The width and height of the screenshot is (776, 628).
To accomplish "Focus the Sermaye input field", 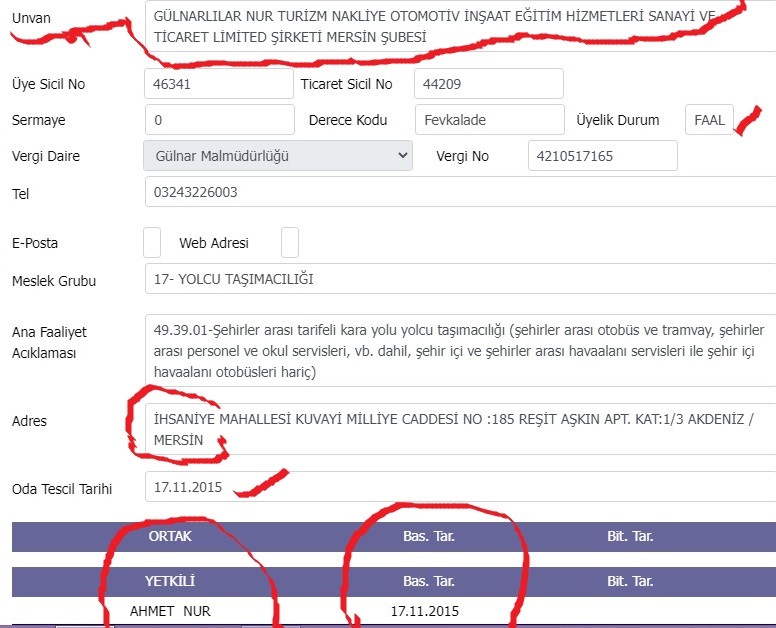I will [220, 119].
